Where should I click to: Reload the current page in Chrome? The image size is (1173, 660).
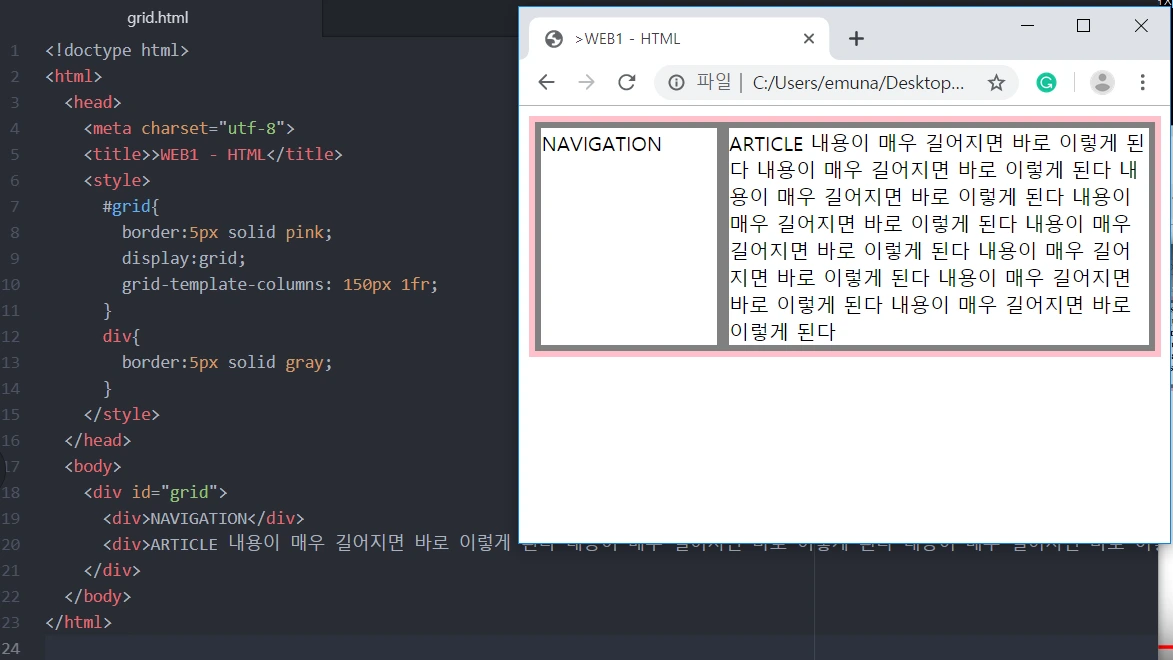click(627, 82)
